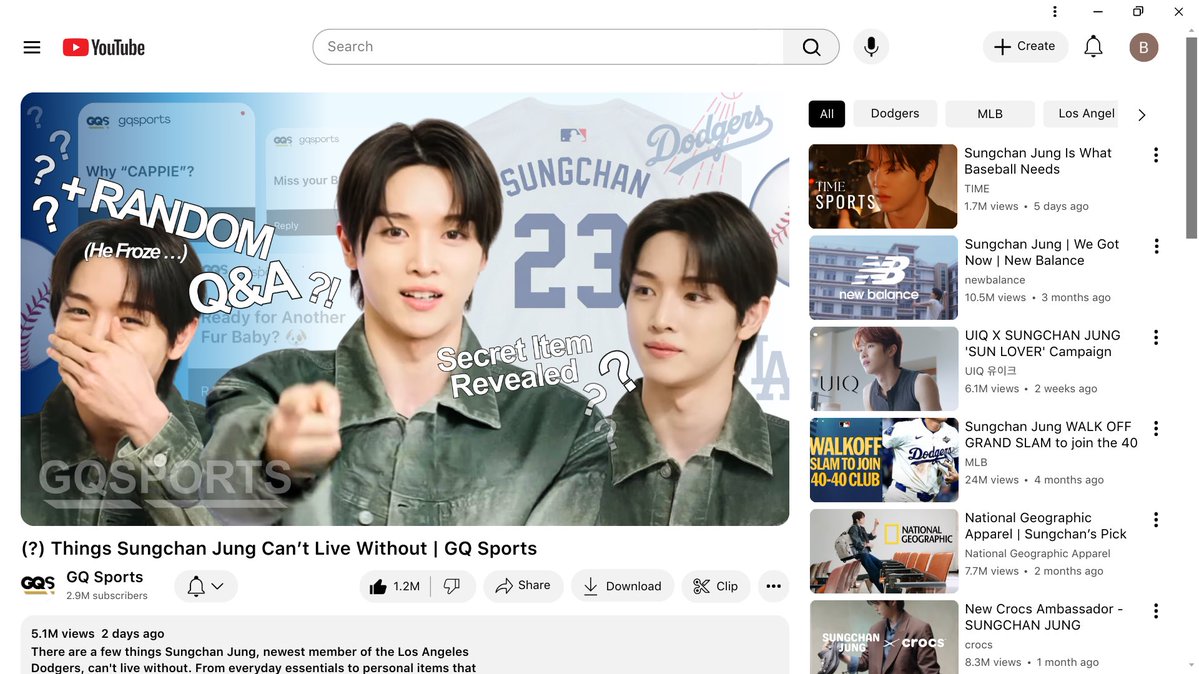Open TIME Sports video thumbnail
1199x674 pixels.
pos(883,187)
